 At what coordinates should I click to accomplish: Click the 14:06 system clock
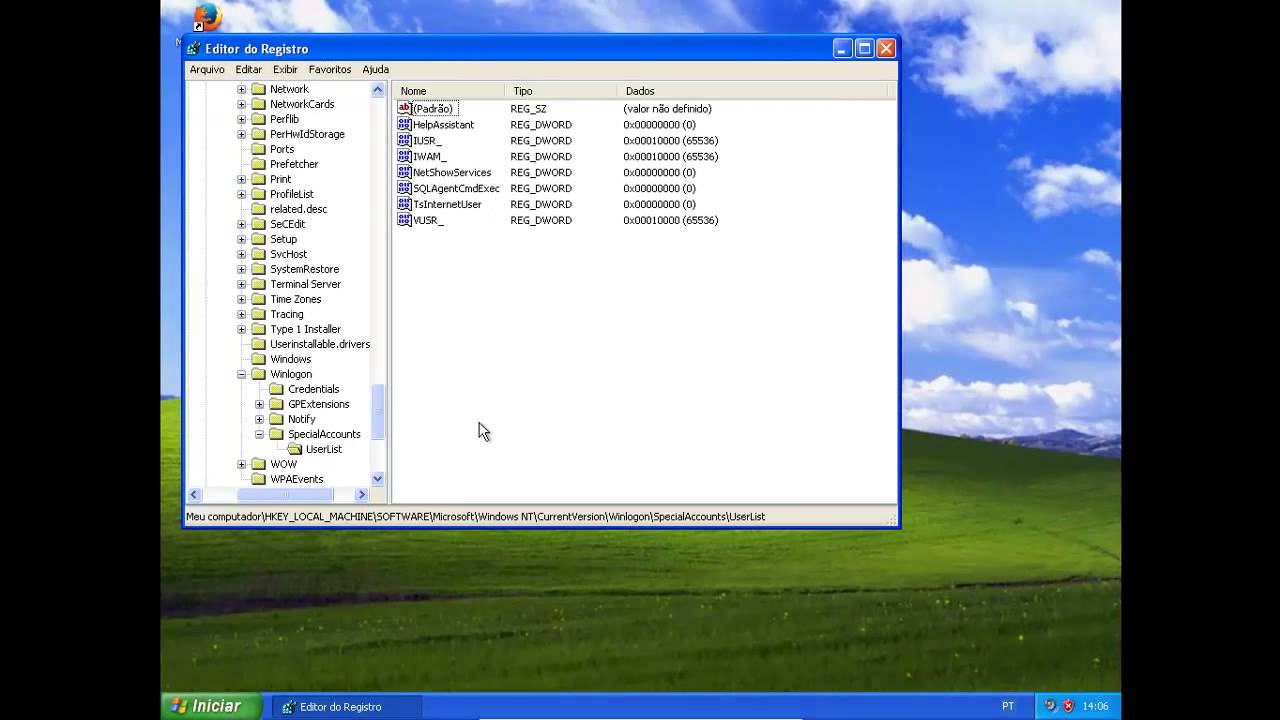[1095, 706]
